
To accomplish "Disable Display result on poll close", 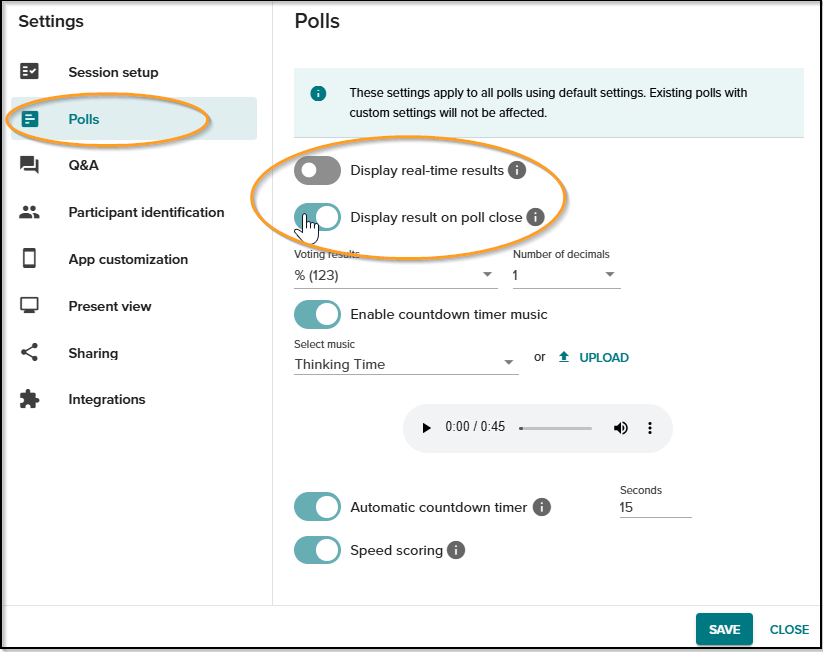I will pyautogui.click(x=317, y=217).
